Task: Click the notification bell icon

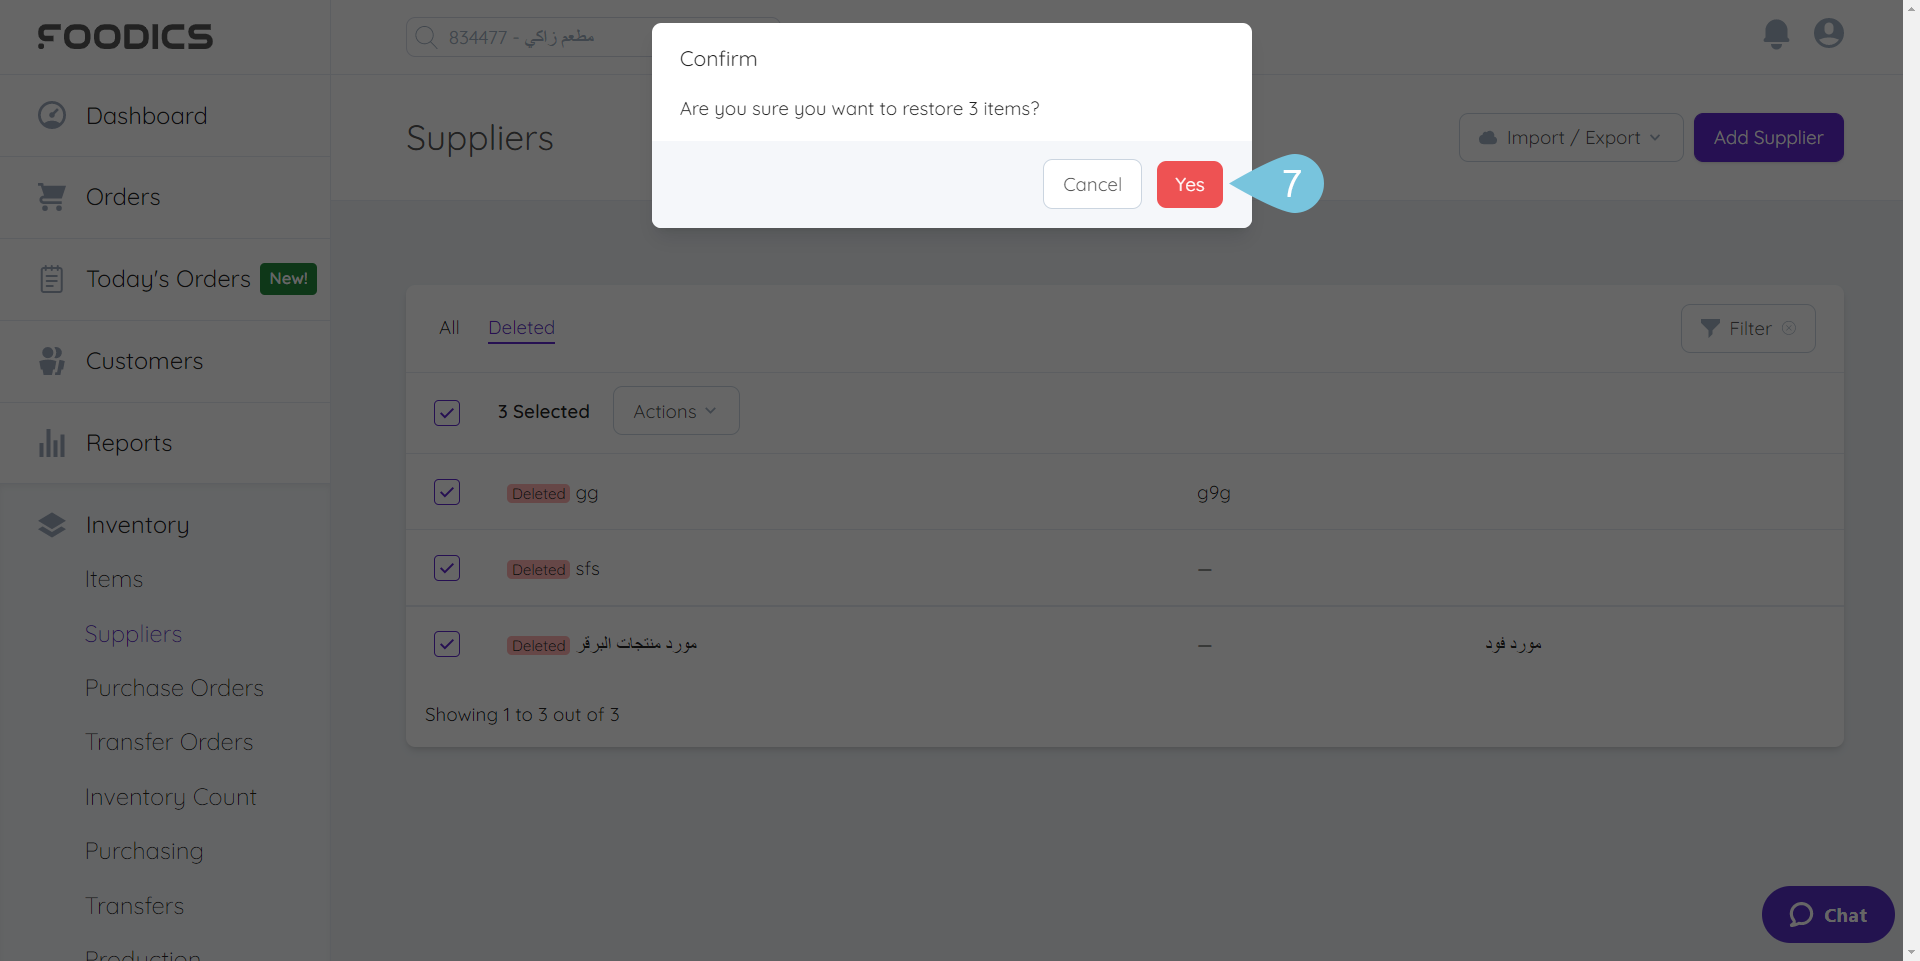Action: click(x=1776, y=34)
